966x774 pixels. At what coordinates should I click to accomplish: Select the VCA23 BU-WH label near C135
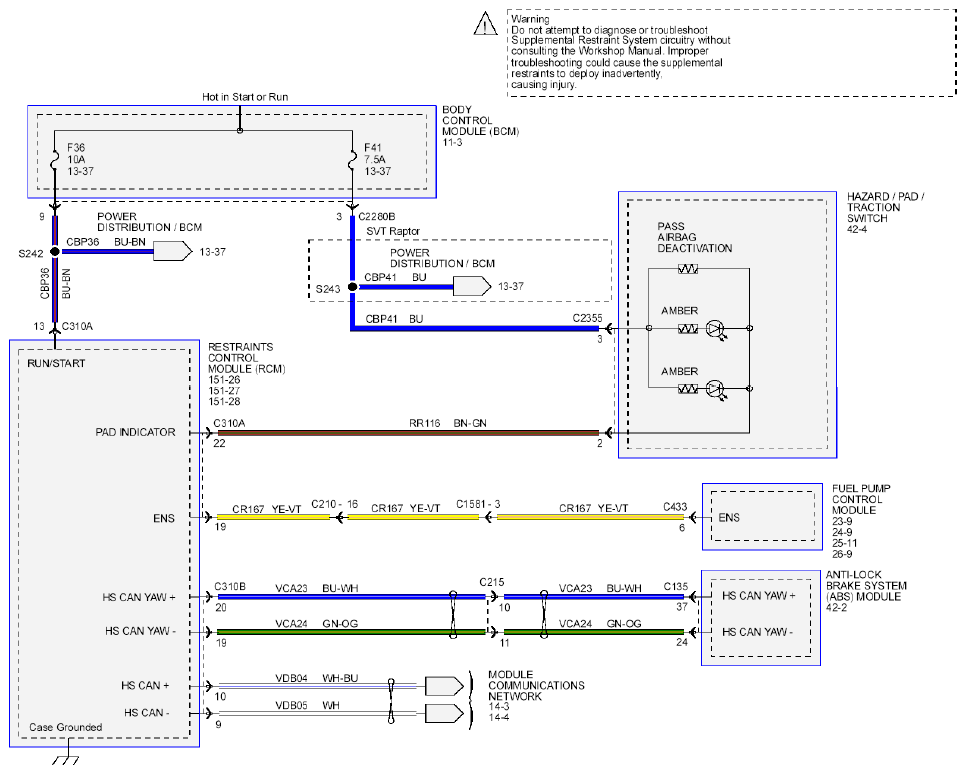coord(600,589)
